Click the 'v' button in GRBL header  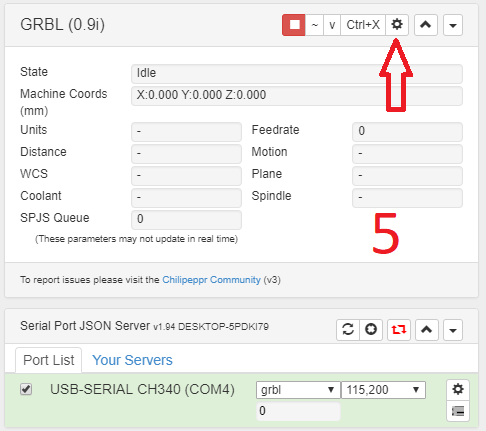[332, 25]
